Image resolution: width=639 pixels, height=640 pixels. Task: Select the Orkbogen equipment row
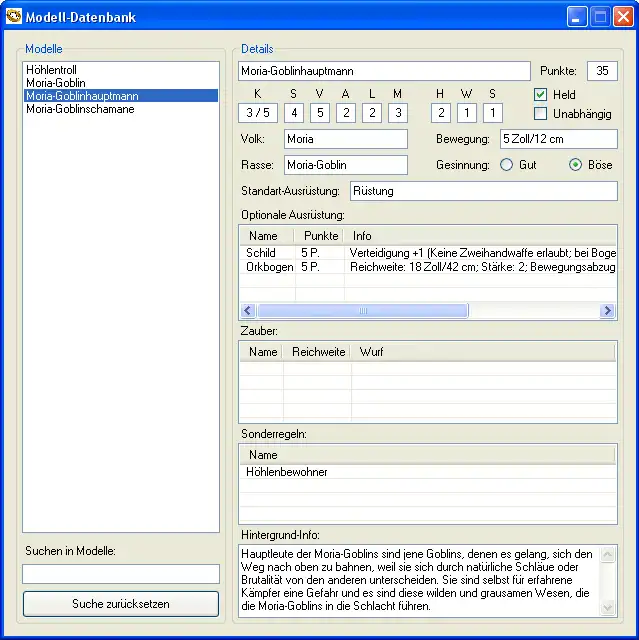(428, 267)
